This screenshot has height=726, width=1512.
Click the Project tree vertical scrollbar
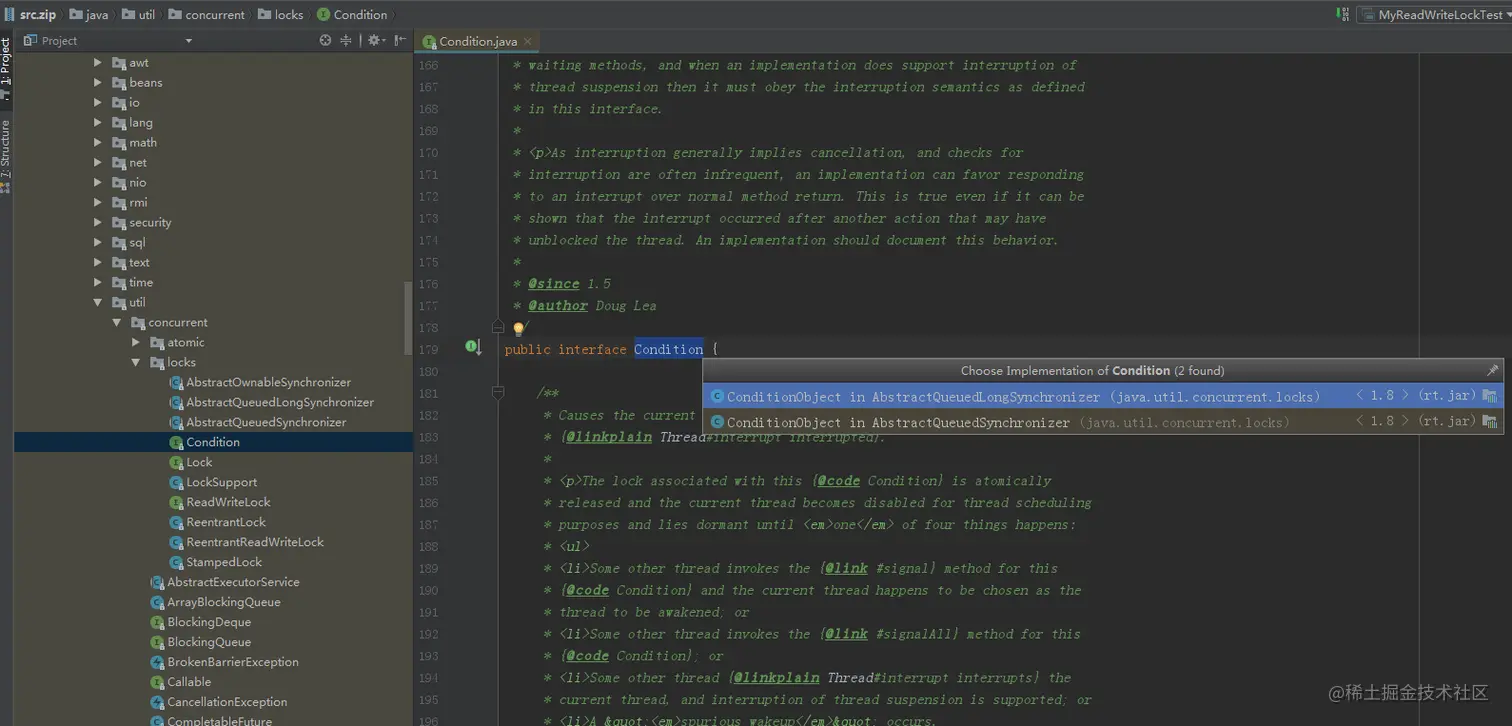click(408, 316)
